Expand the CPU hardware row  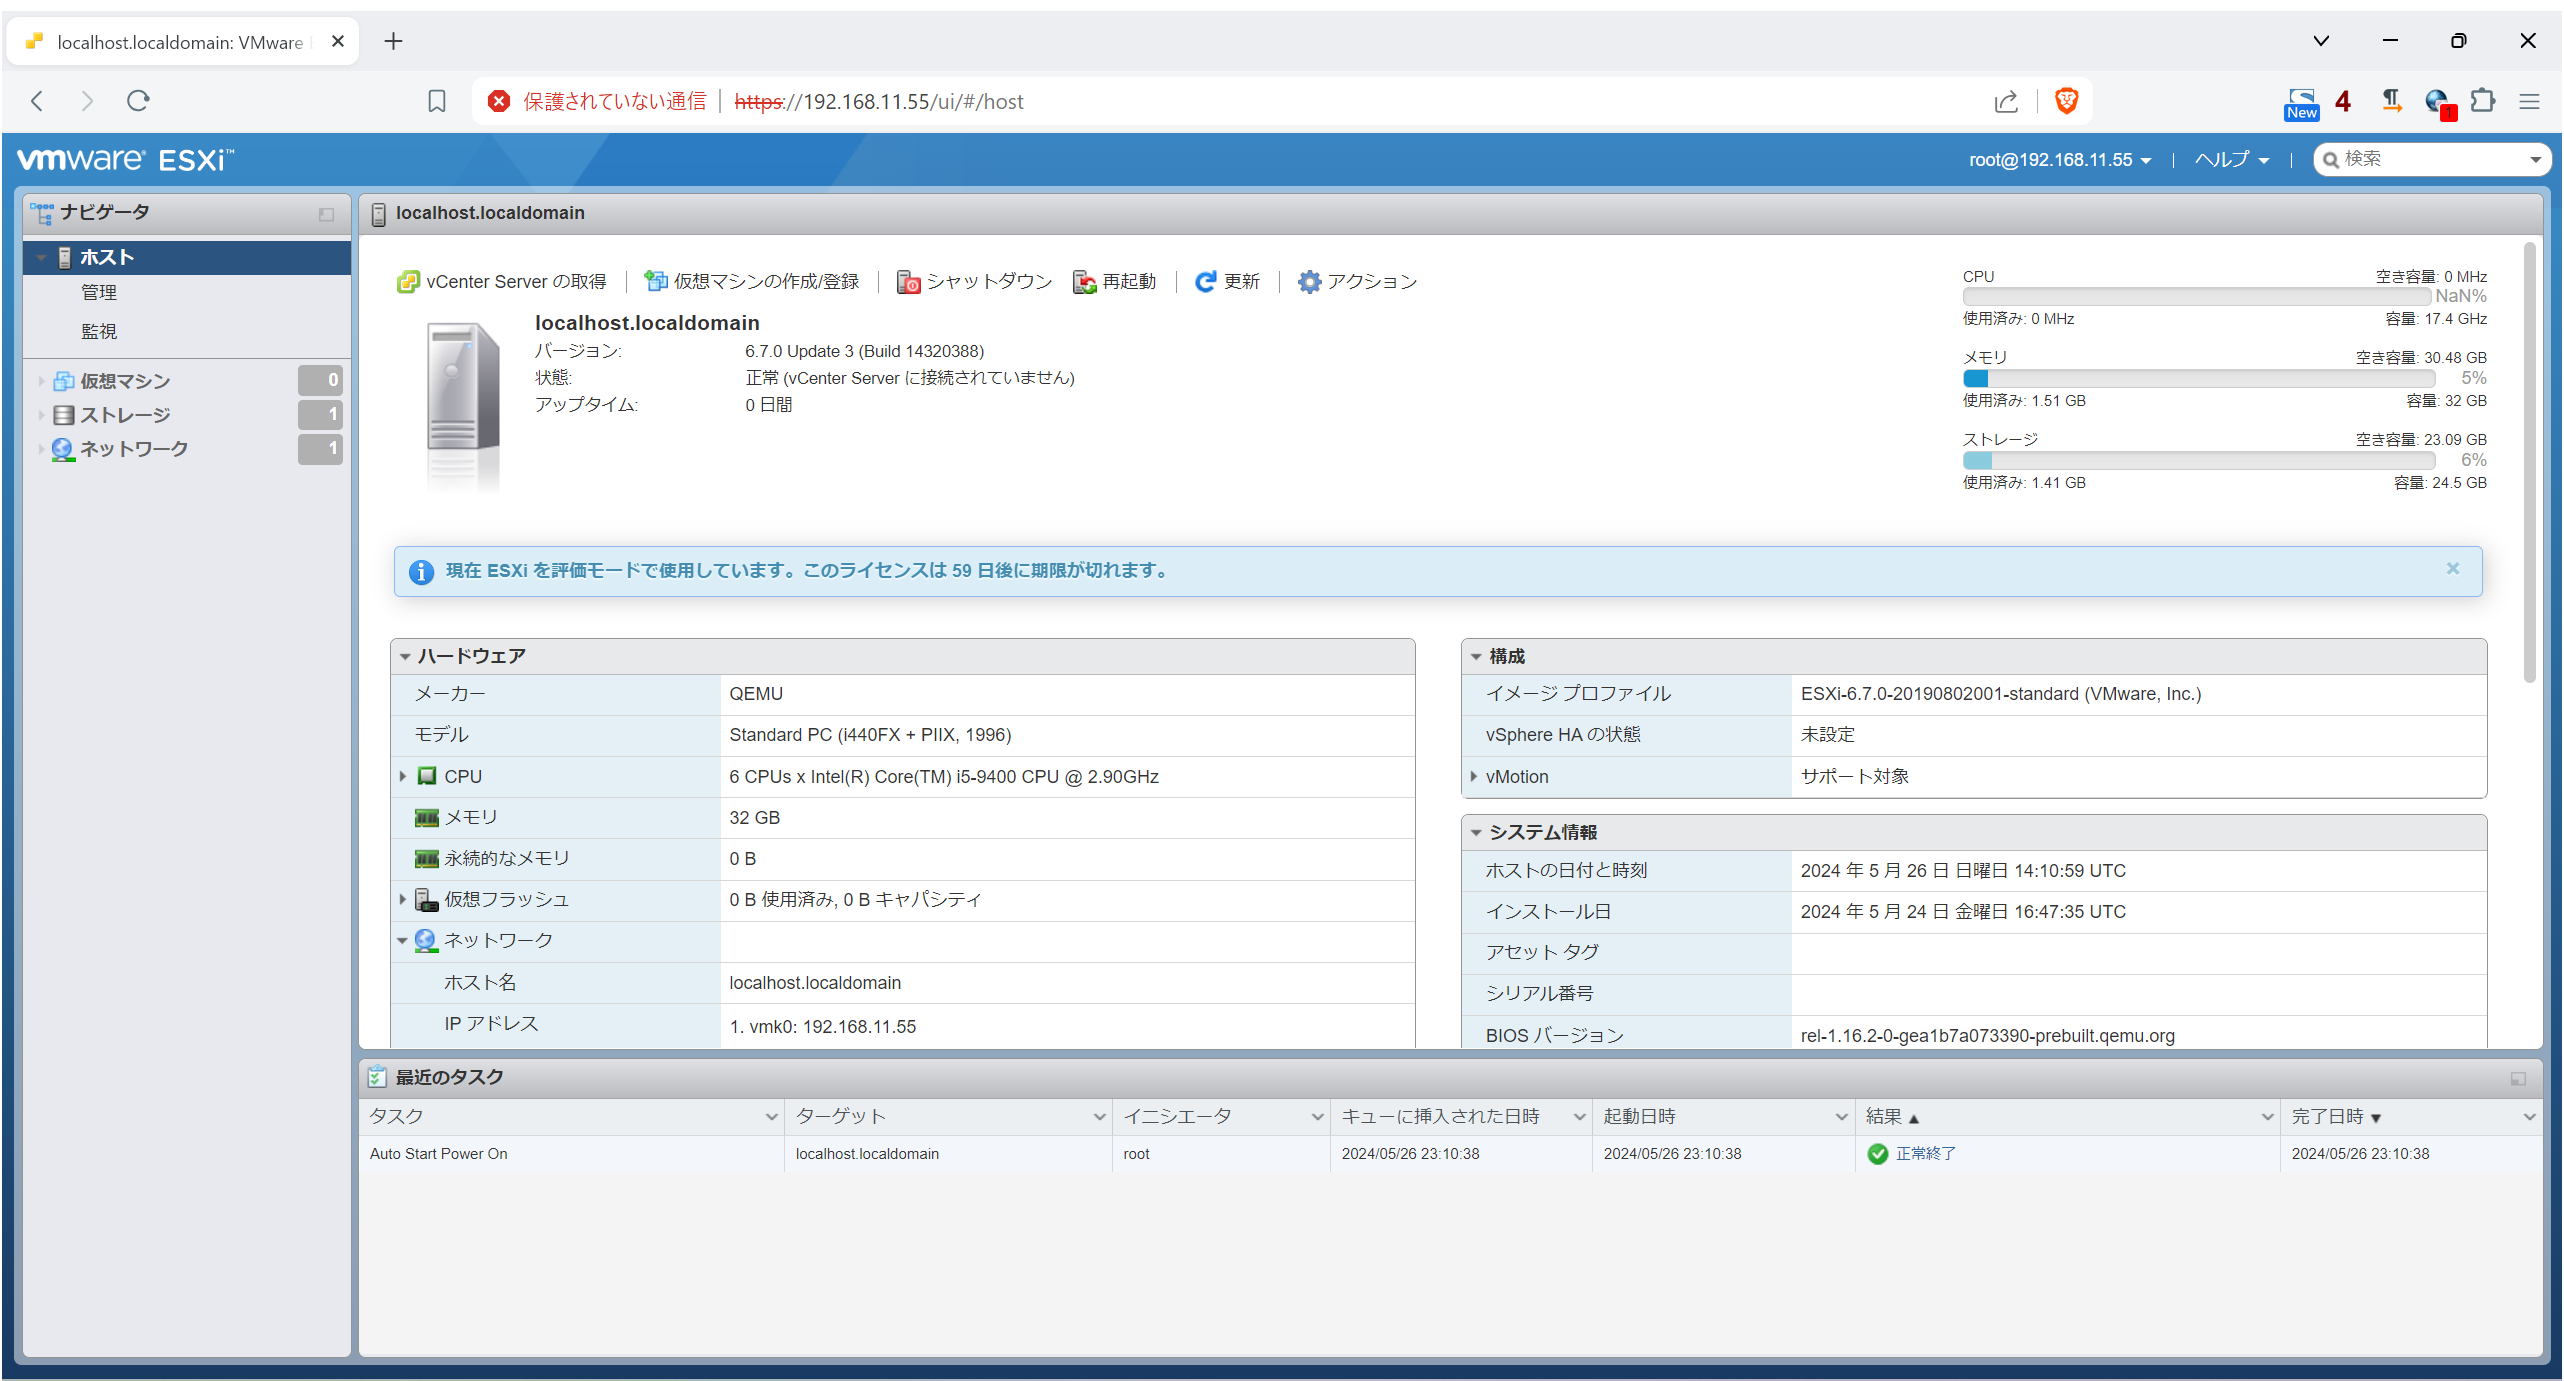pyautogui.click(x=402, y=777)
